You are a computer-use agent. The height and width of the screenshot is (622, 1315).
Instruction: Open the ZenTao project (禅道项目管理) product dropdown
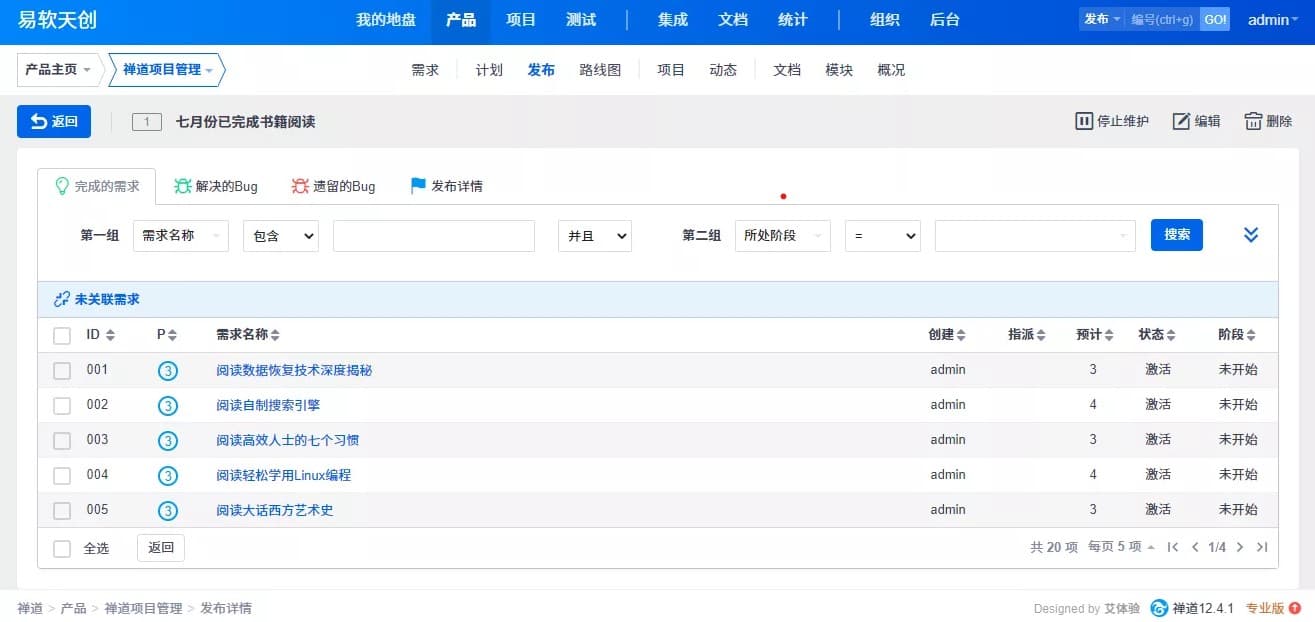[x=167, y=70]
